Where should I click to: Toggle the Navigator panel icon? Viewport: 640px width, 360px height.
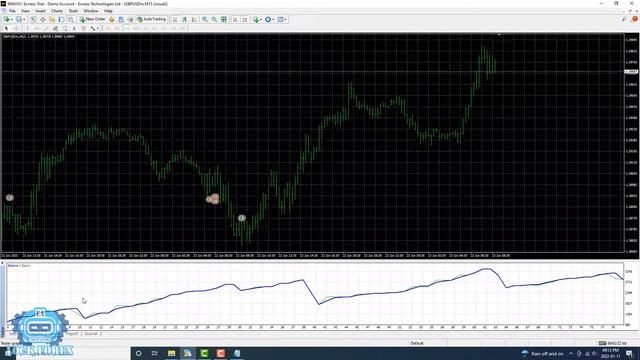pos(52,19)
